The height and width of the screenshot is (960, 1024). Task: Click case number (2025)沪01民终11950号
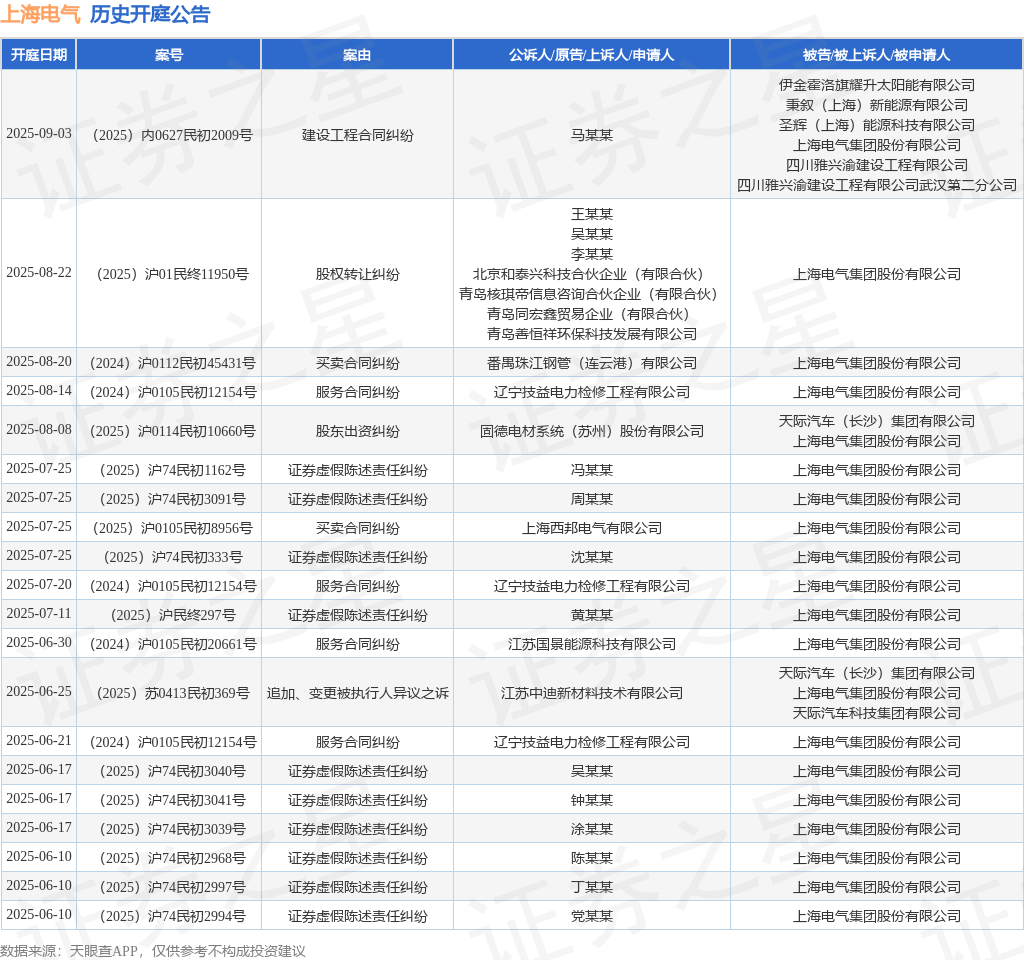(169, 274)
